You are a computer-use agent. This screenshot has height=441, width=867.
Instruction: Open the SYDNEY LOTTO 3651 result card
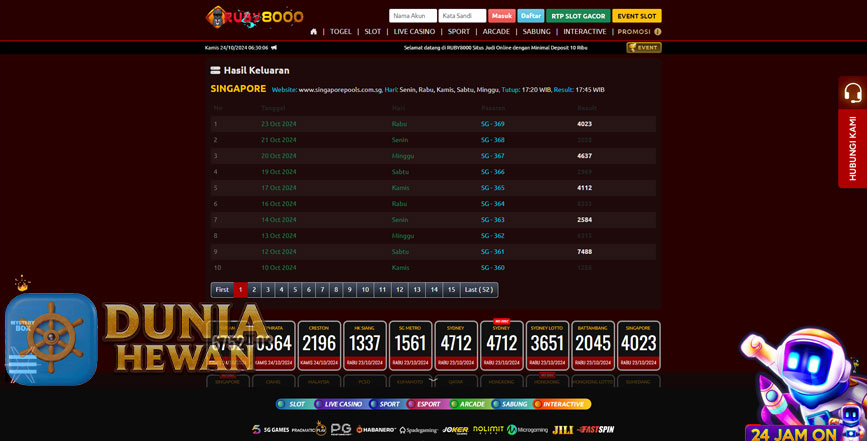[x=547, y=345]
